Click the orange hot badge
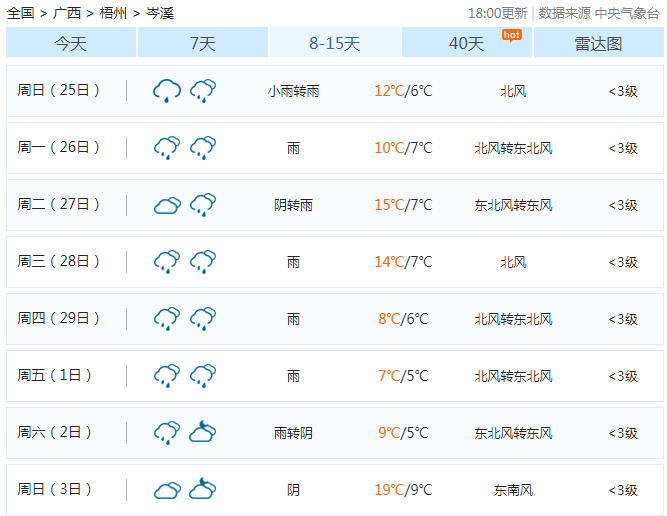This screenshot has height=516, width=667. (x=511, y=34)
